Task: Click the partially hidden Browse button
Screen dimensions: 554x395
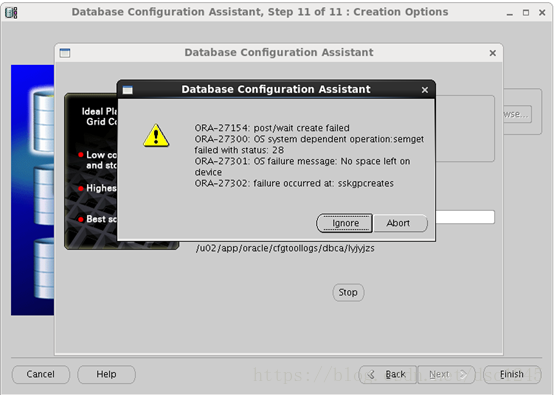Action: click(517, 114)
